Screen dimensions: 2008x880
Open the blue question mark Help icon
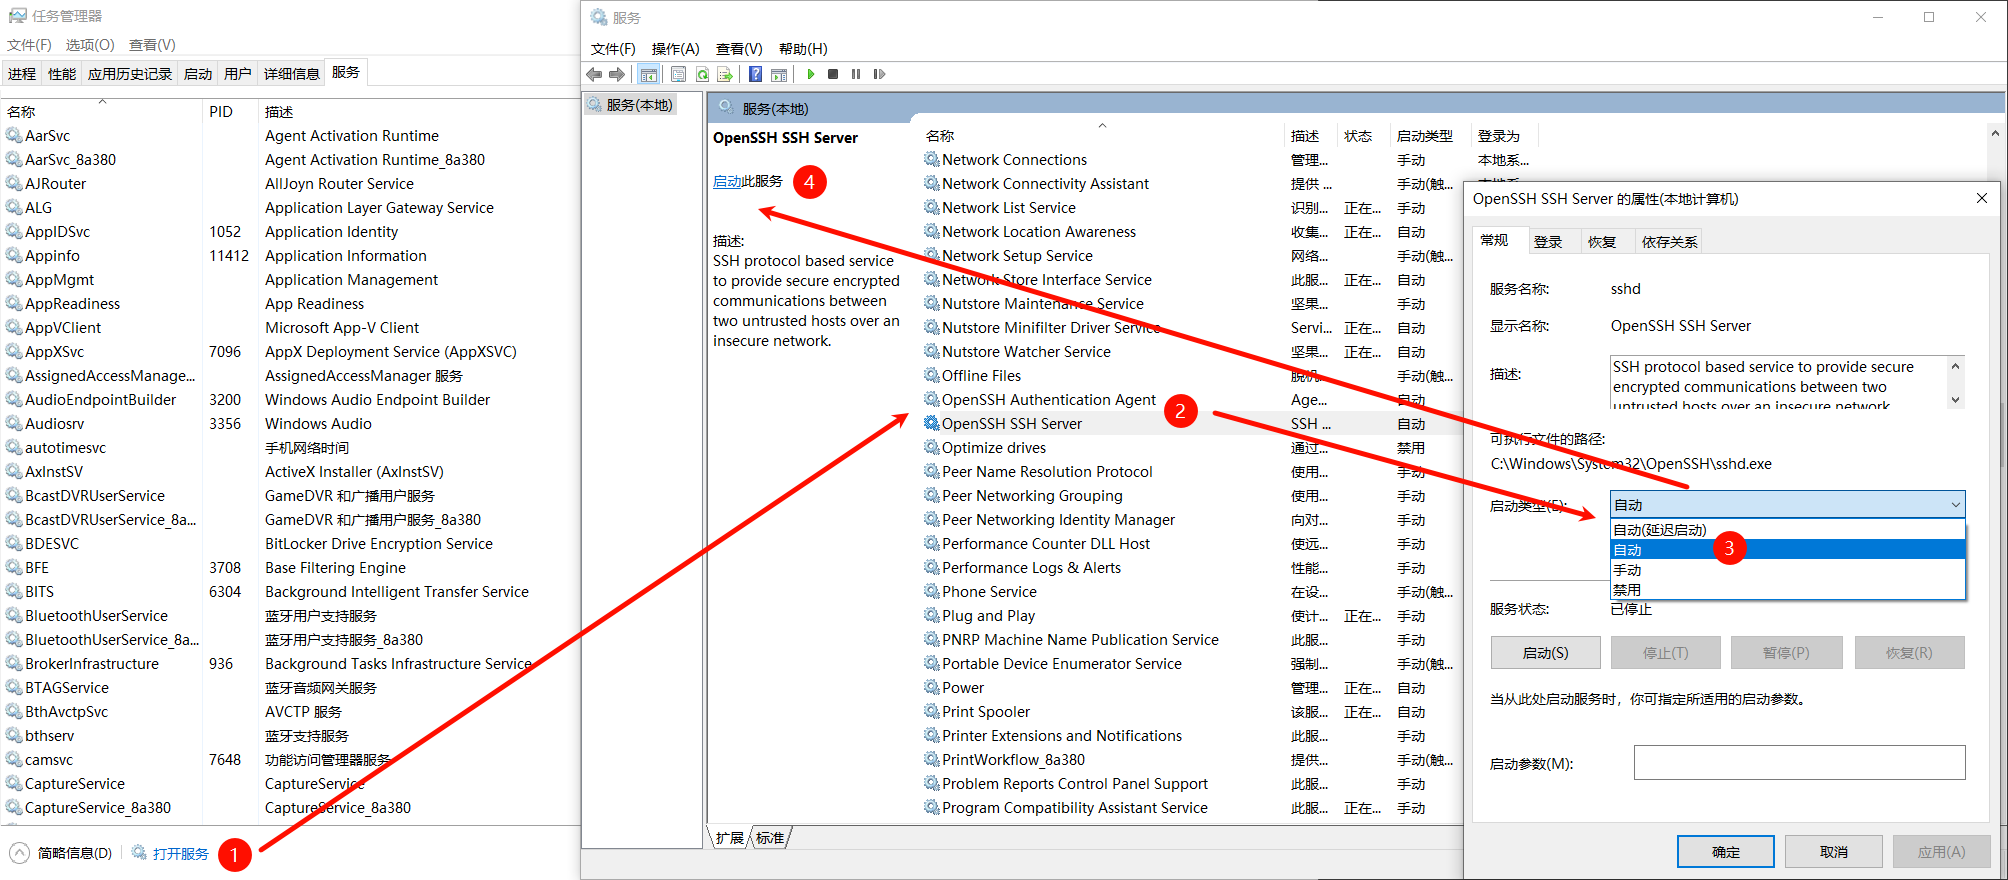[755, 74]
